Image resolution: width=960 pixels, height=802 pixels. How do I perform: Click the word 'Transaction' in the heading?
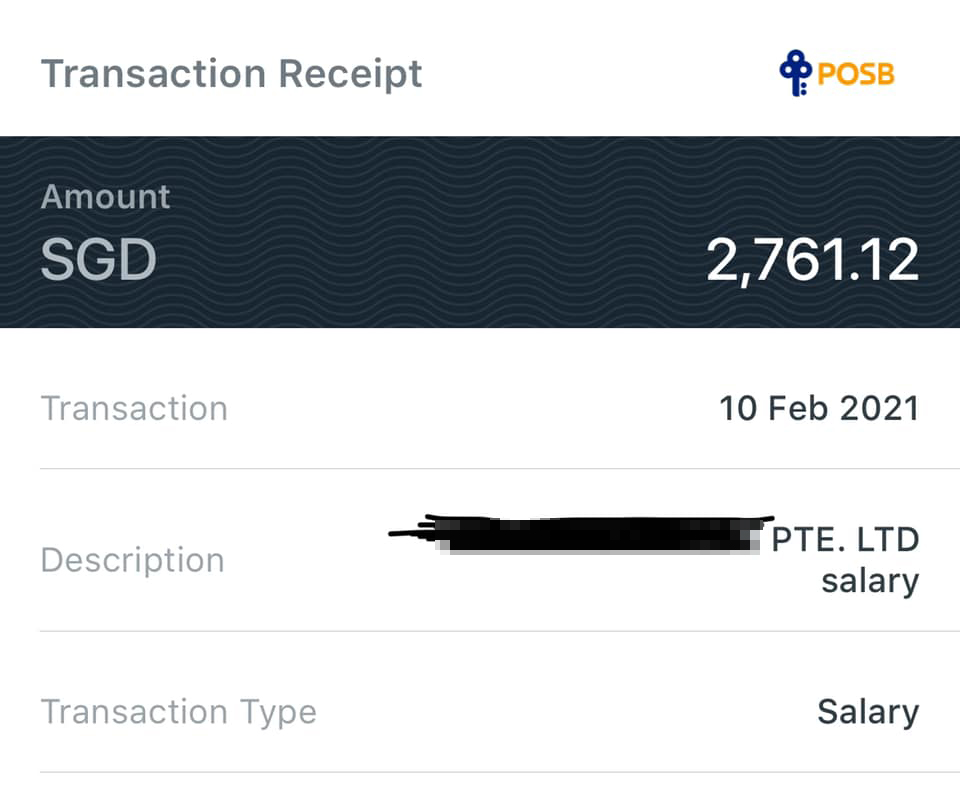tap(153, 74)
